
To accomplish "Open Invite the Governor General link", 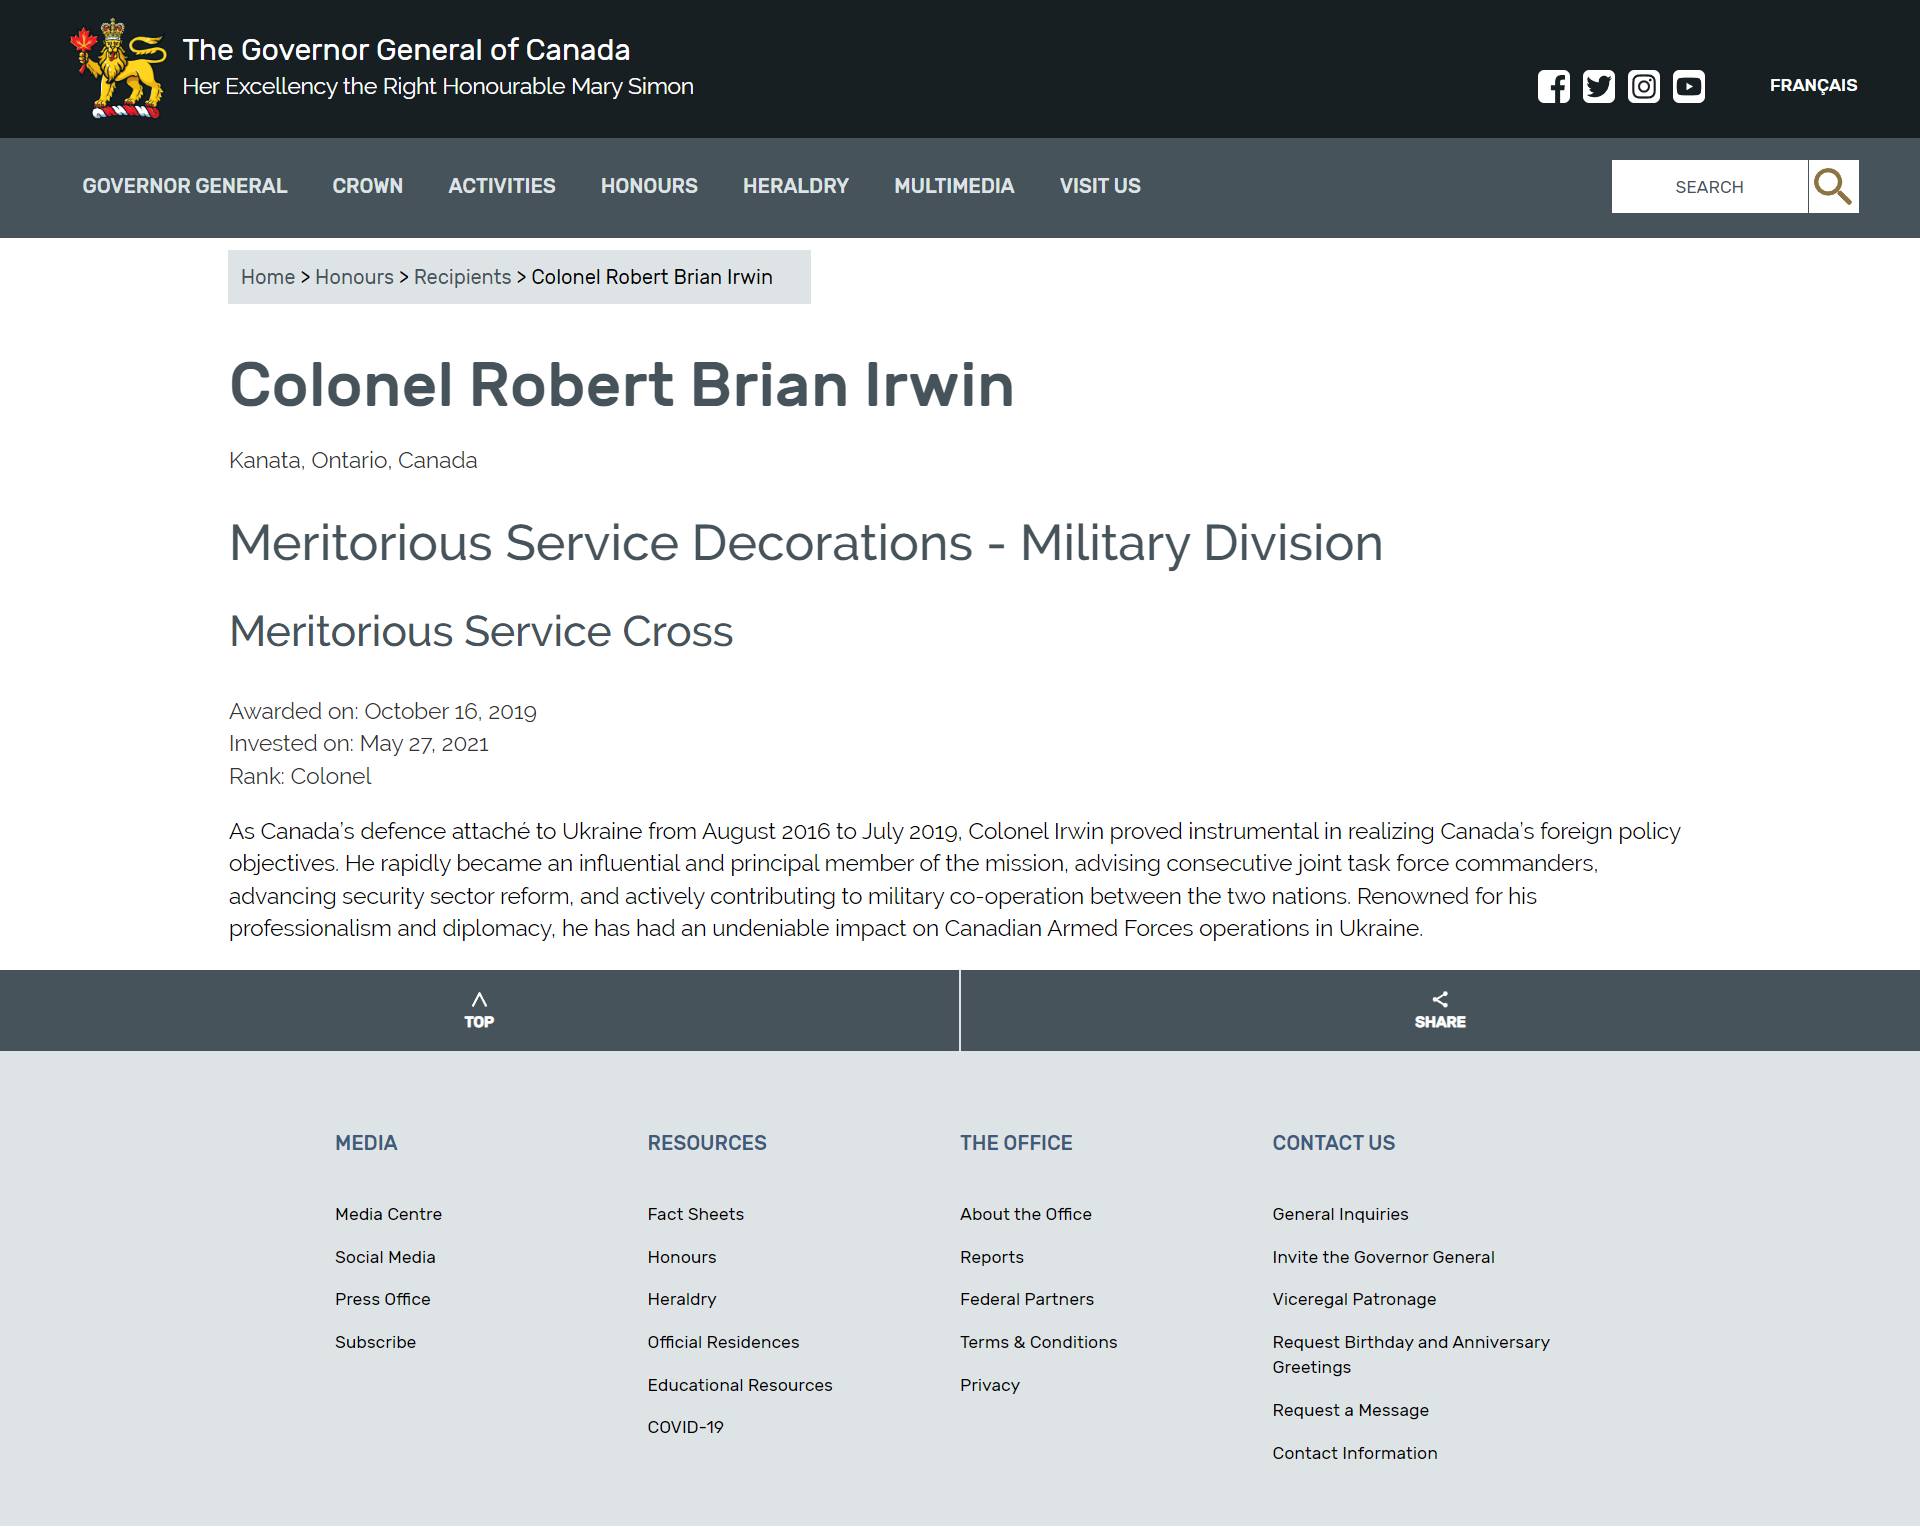I will click(x=1382, y=1257).
